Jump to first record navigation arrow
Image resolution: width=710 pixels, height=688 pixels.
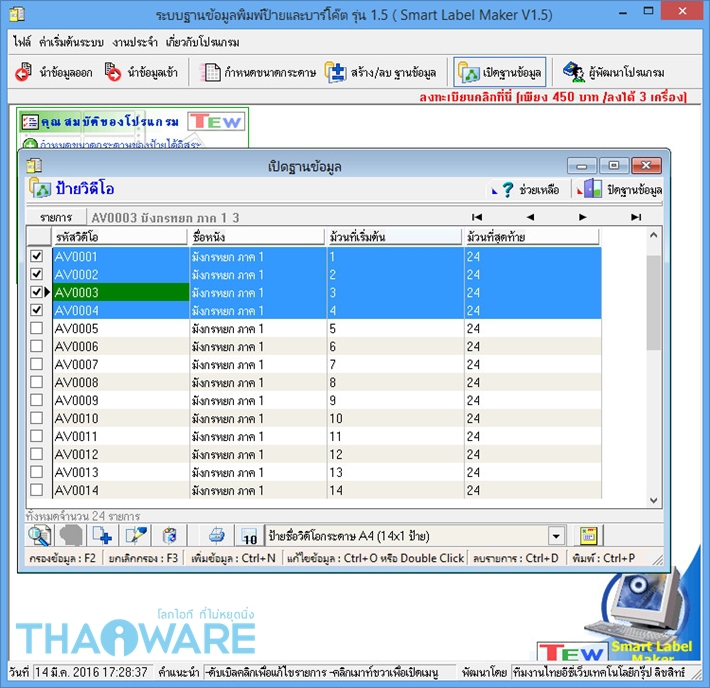(x=477, y=217)
